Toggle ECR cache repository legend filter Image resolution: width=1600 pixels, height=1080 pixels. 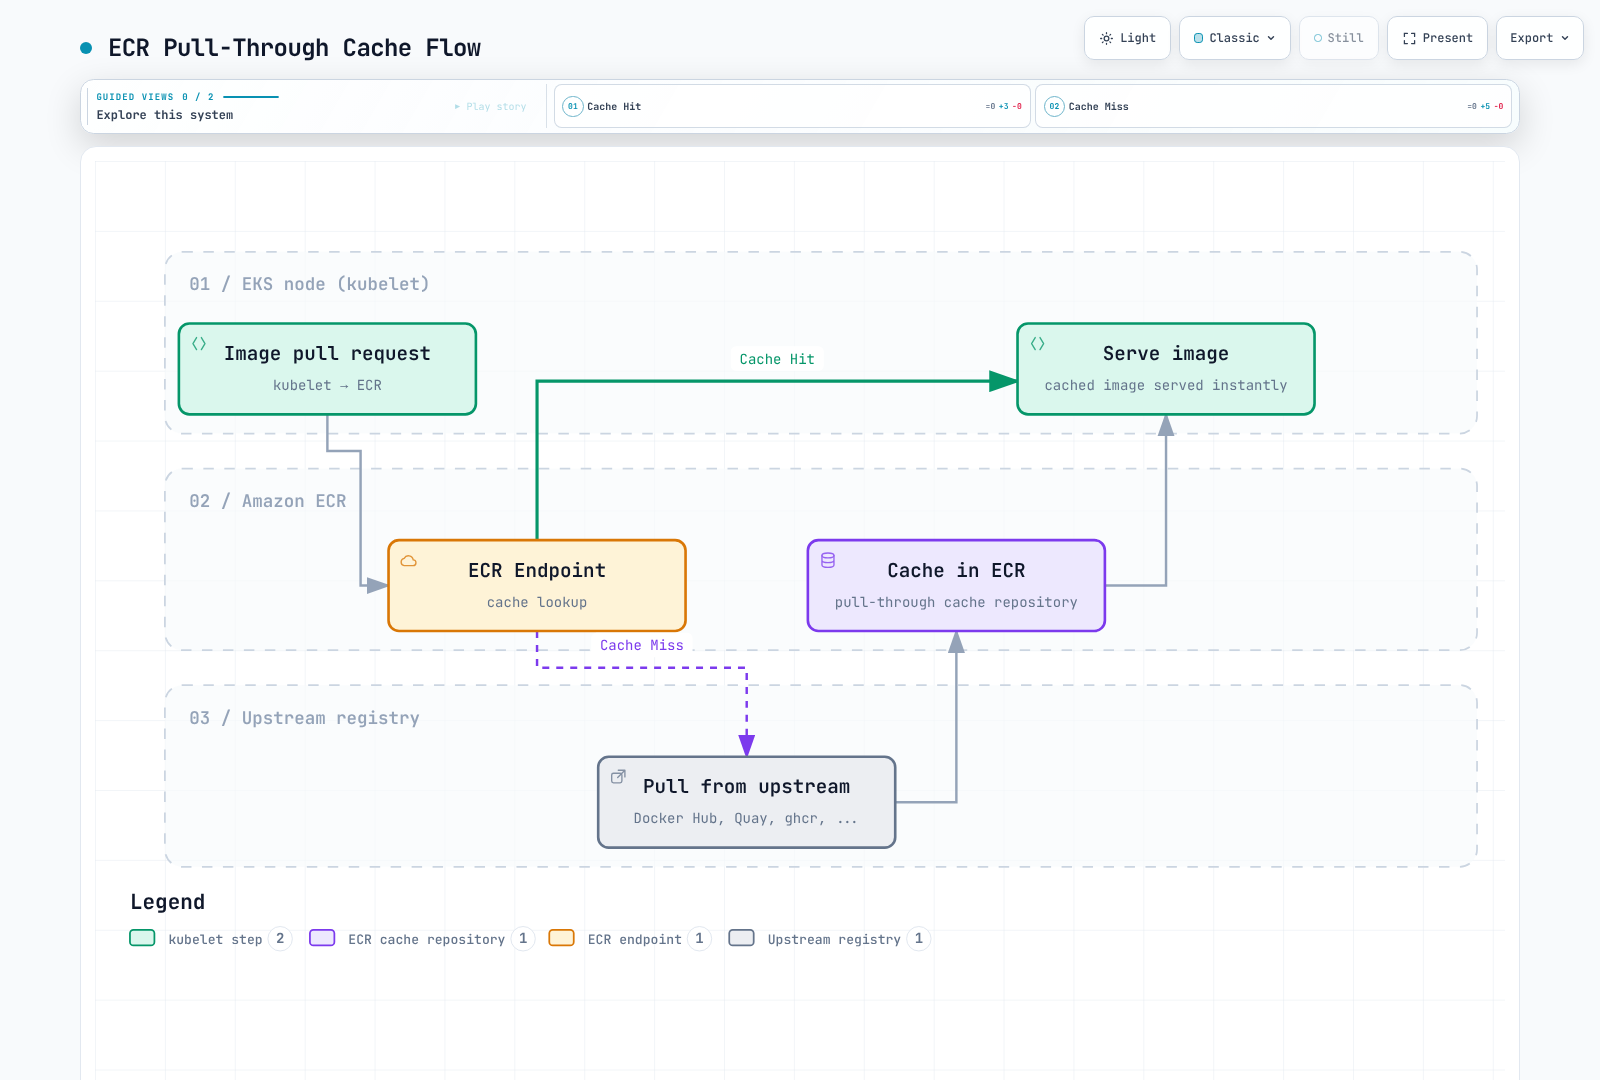(422, 939)
